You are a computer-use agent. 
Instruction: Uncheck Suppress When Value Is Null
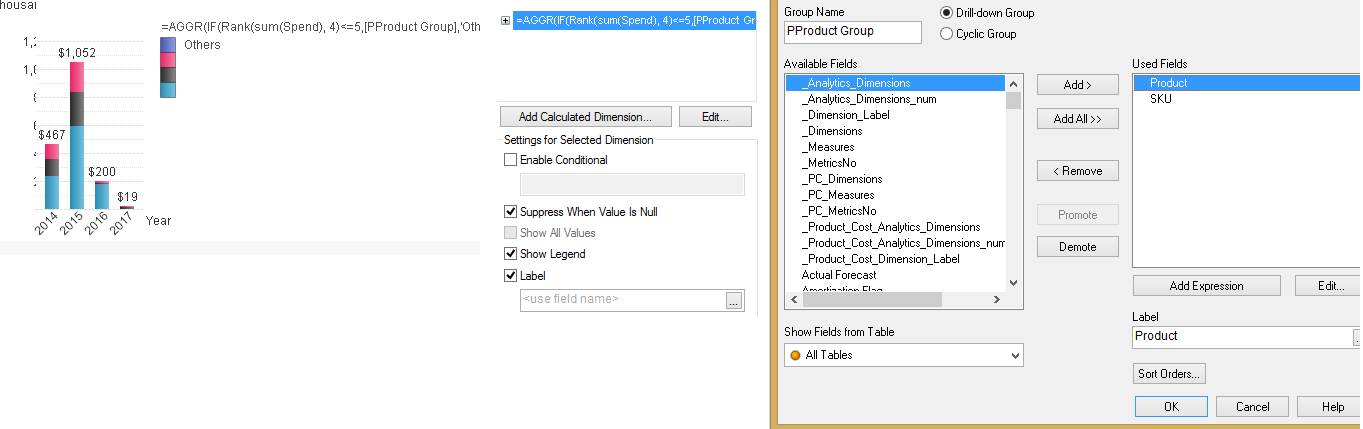click(x=511, y=212)
